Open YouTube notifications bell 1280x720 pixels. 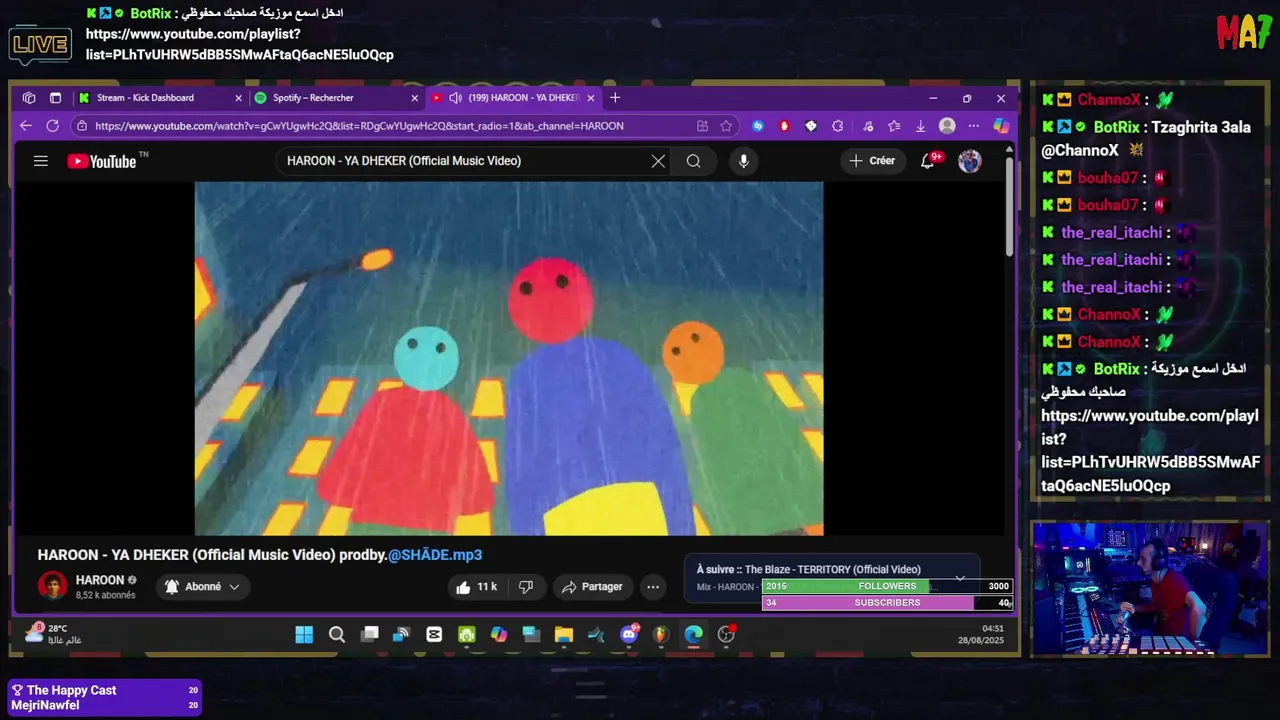[x=928, y=161]
